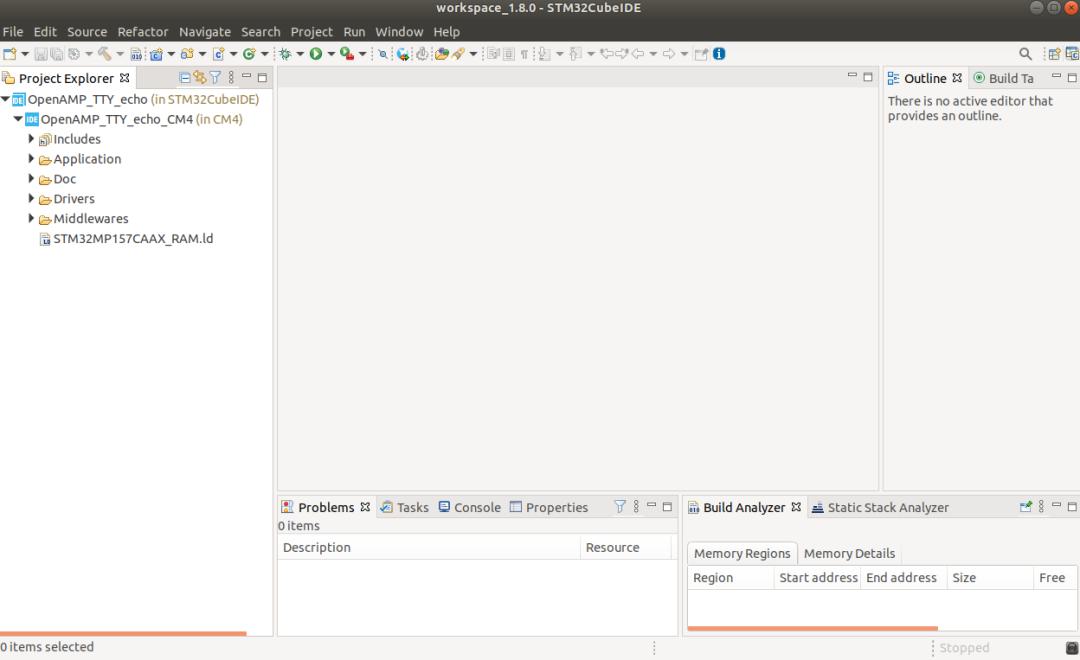This screenshot has width=1080, height=660.
Task: Expand the Middlewares folder
Action: pyautogui.click(x=31, y=218)
